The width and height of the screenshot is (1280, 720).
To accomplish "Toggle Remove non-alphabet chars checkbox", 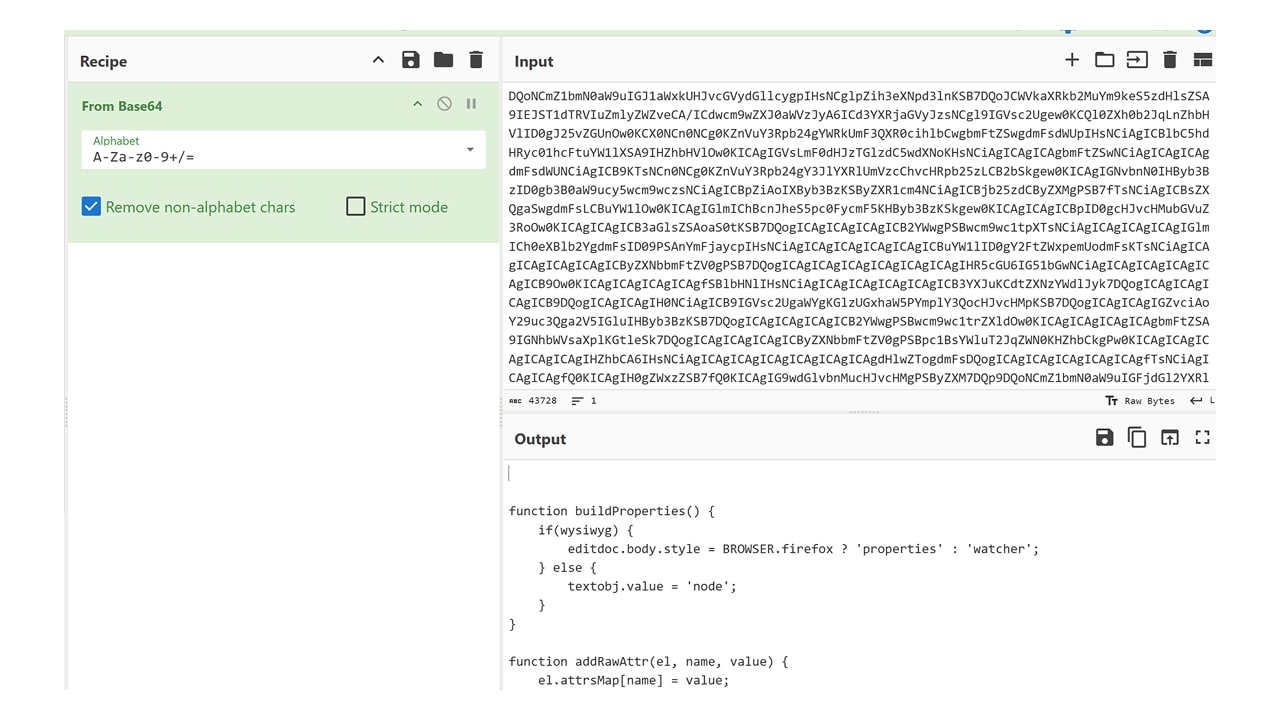I will click(x=91, y=207).
